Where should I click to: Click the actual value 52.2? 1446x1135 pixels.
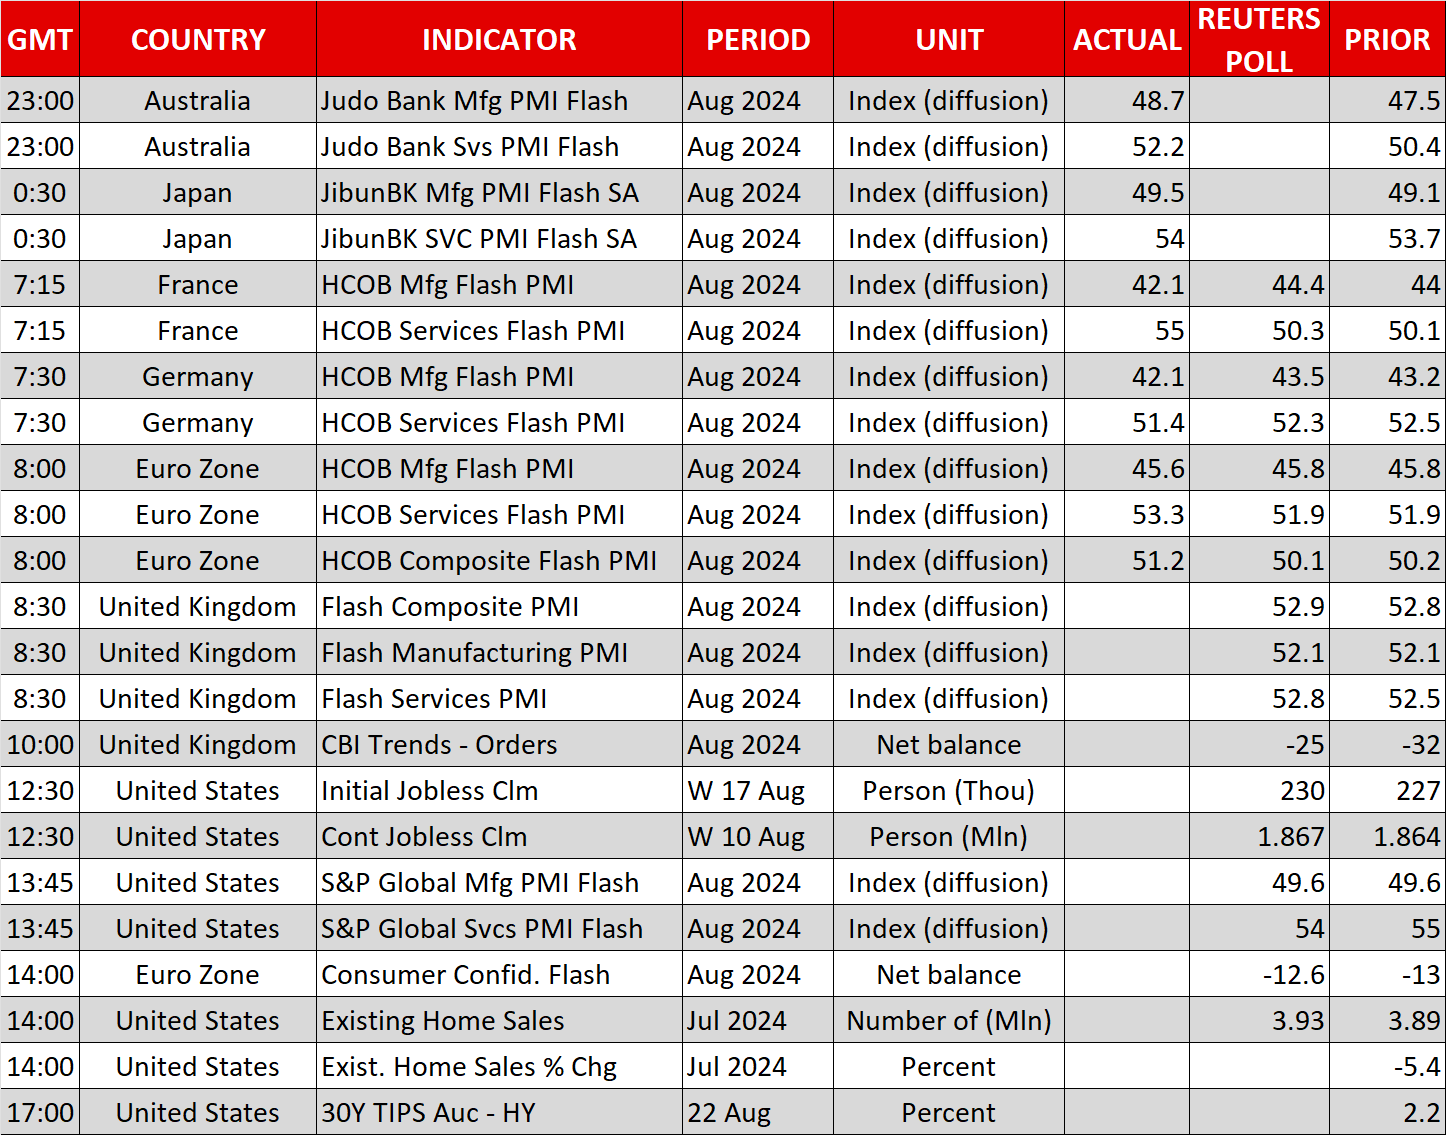[x=1157, y=146]
